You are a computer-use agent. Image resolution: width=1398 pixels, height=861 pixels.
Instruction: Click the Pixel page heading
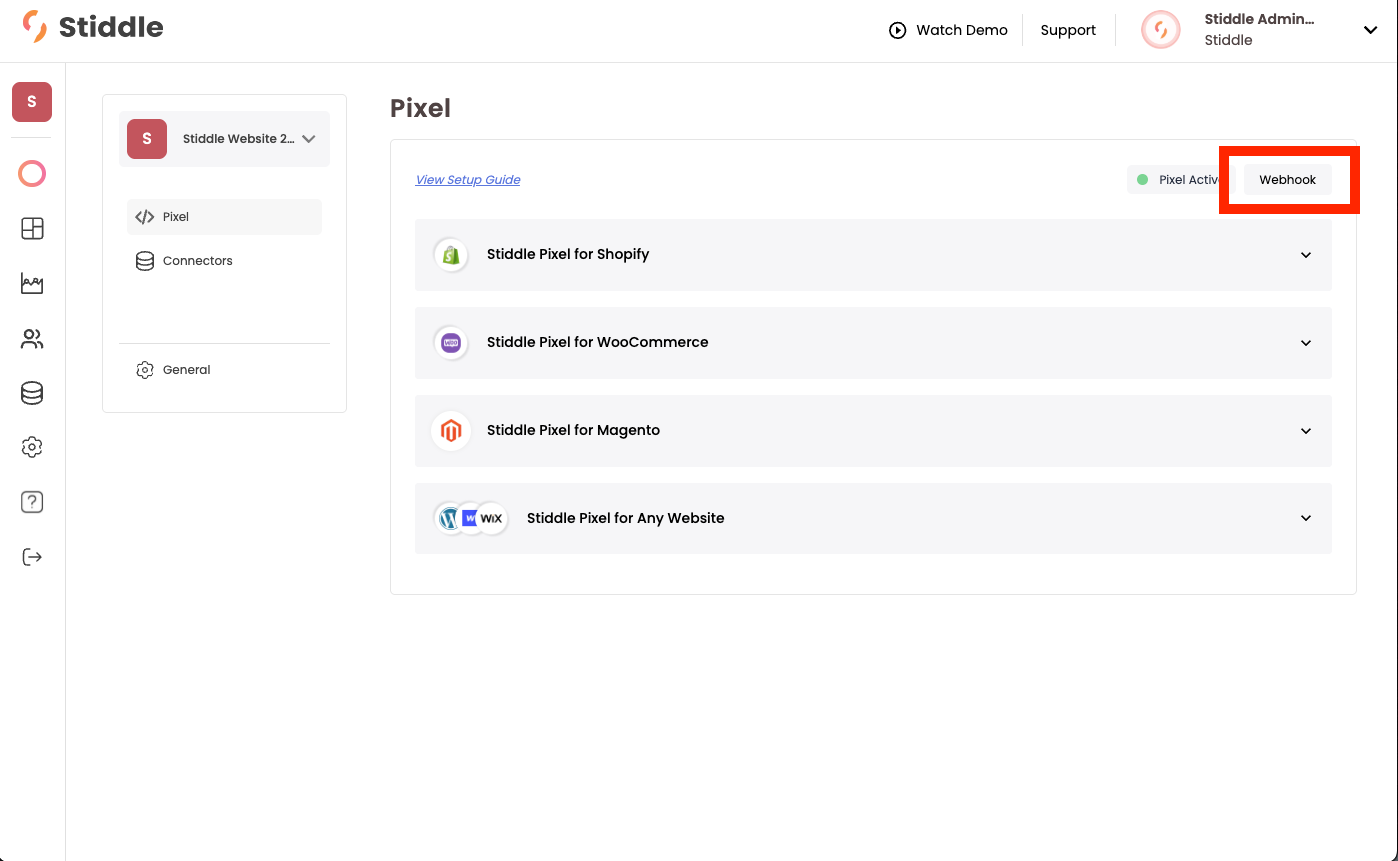[420, 108]
